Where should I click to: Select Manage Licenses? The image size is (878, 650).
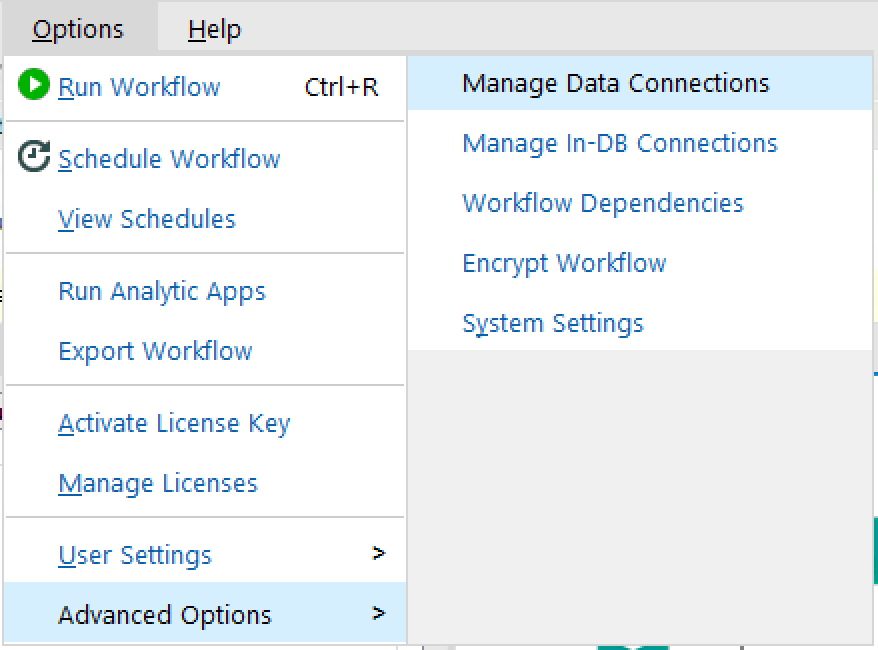coord(158,483)
